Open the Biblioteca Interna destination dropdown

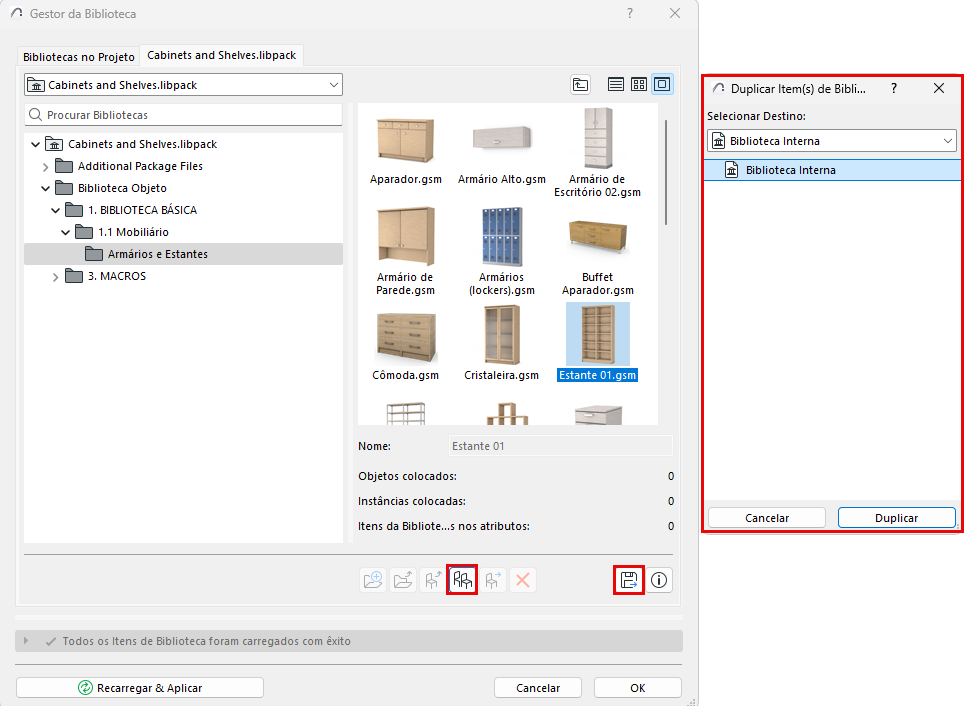(x=832, y=141)
